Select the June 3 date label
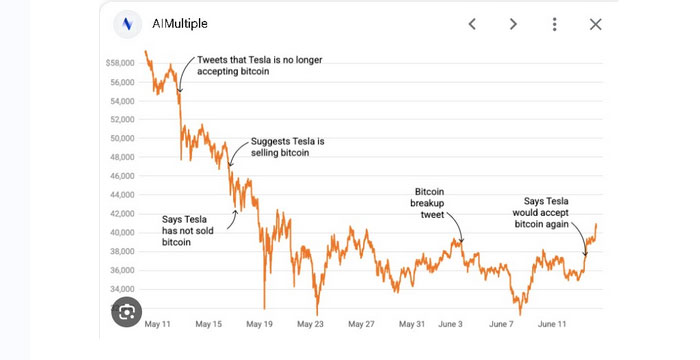The width and height of the screenshot is (700, 360). (x=450, y=324)
